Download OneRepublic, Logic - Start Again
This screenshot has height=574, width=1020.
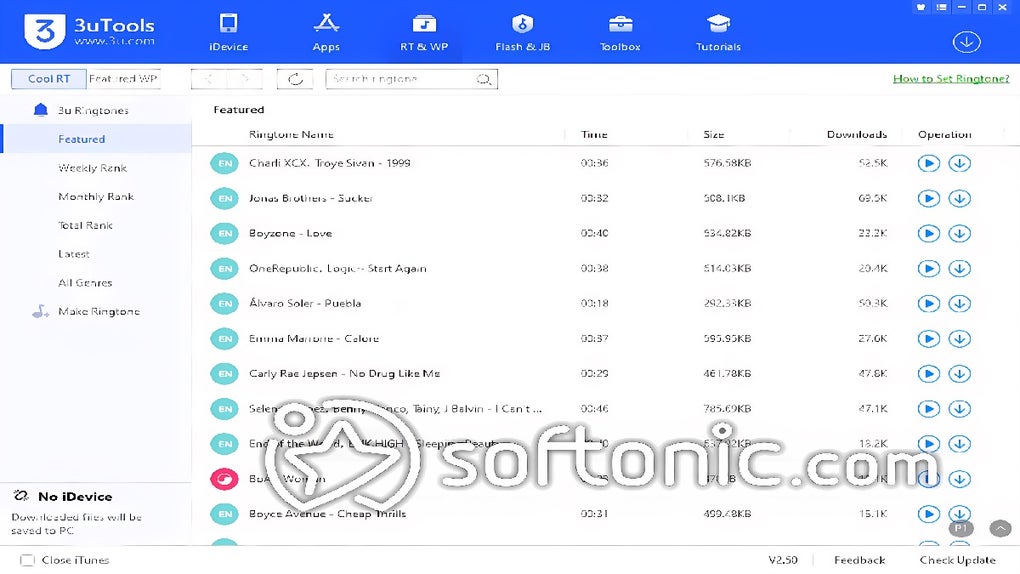pos(960,269)
